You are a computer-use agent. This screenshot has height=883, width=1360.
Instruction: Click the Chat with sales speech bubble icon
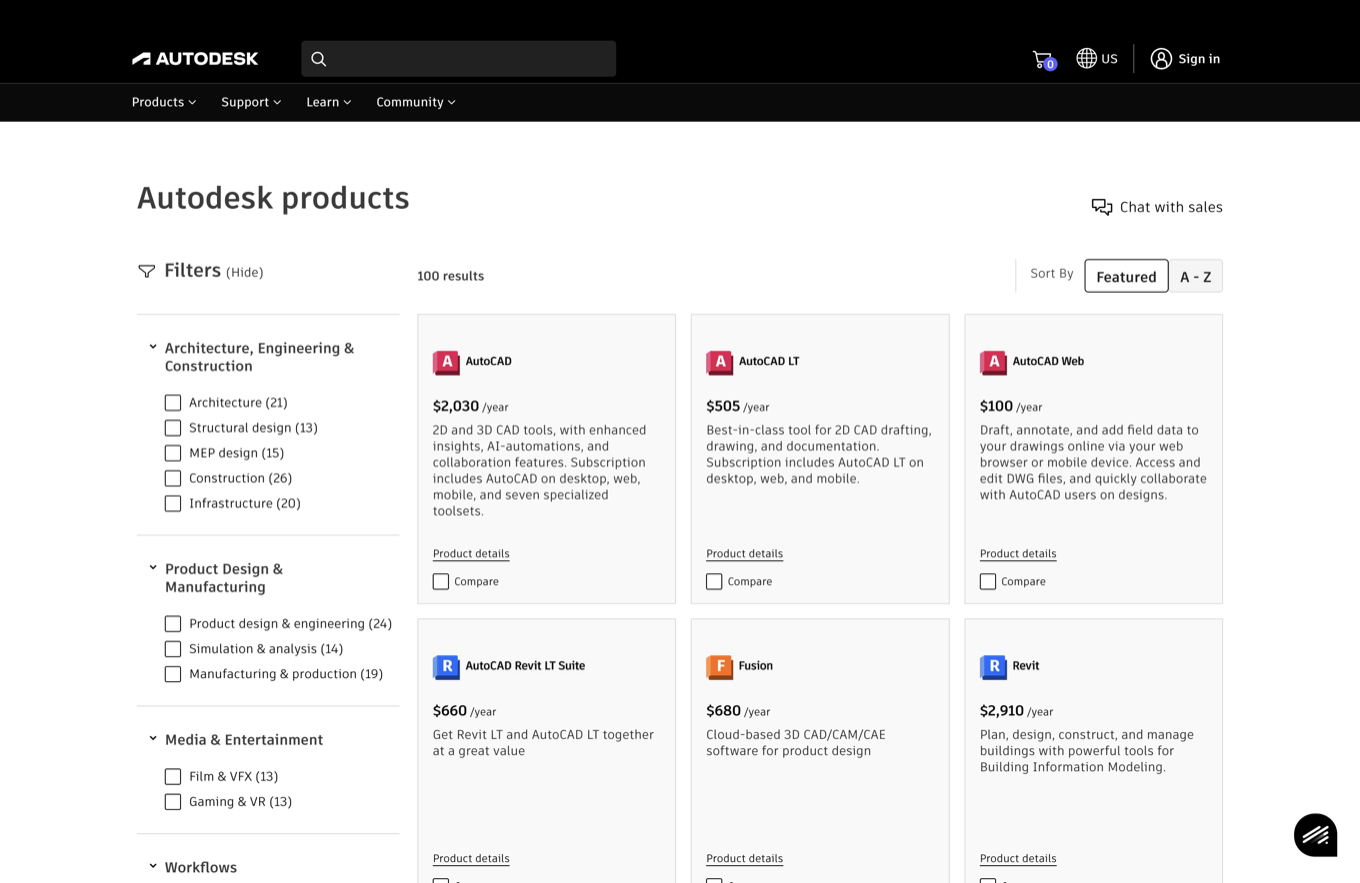tap(1102, 207)
